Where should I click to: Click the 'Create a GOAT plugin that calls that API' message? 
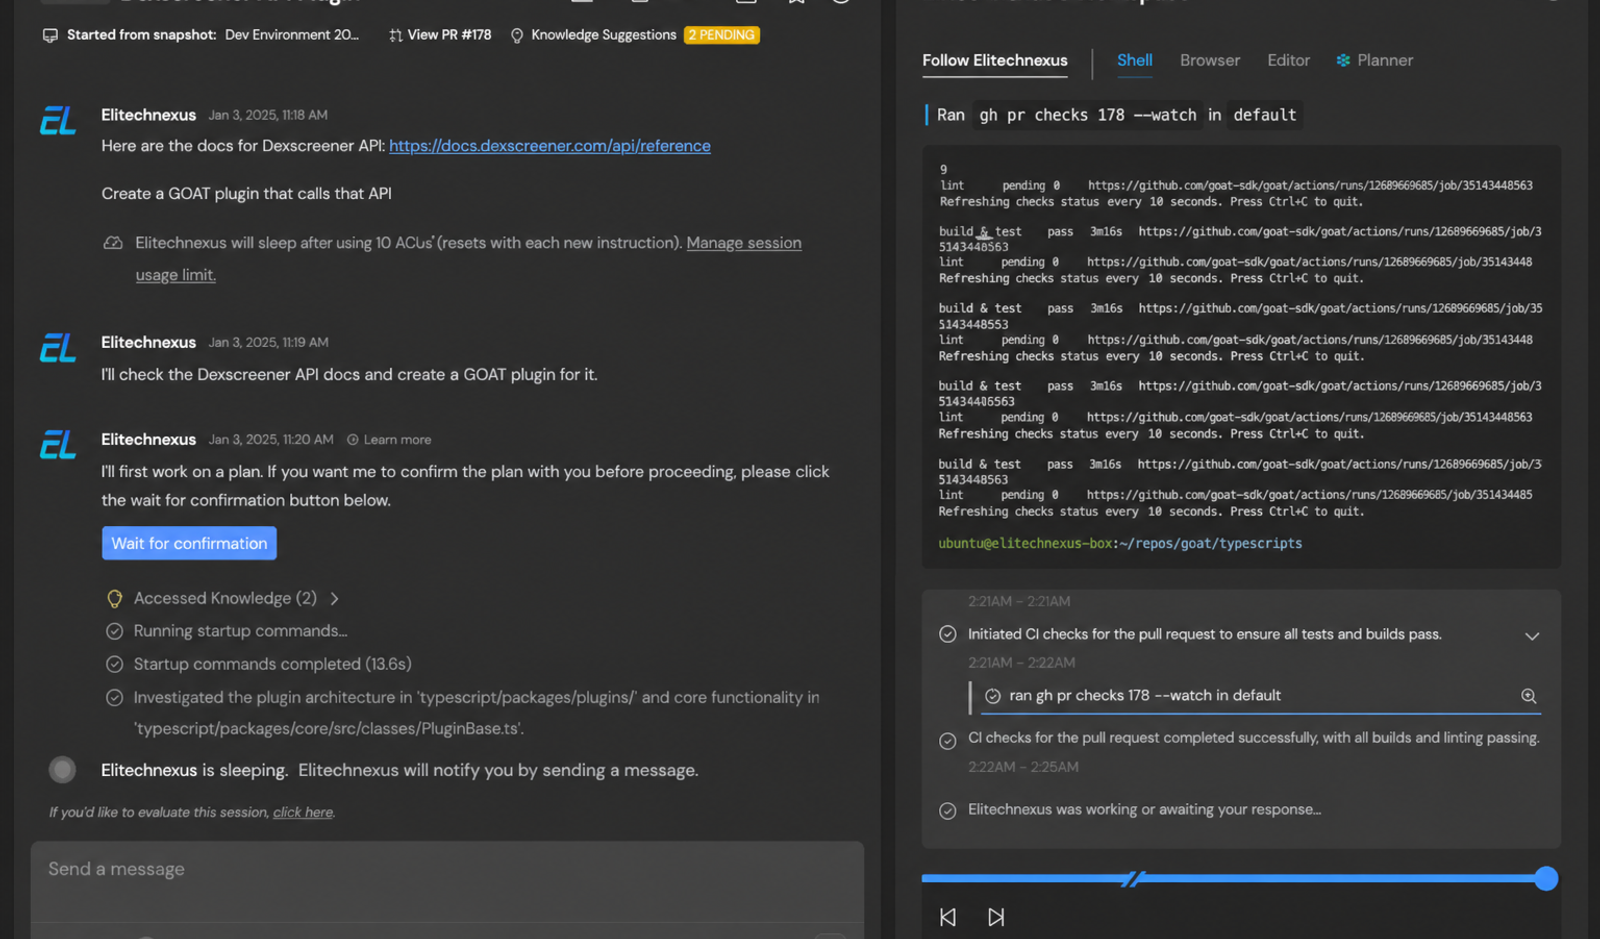pos(246,194)
